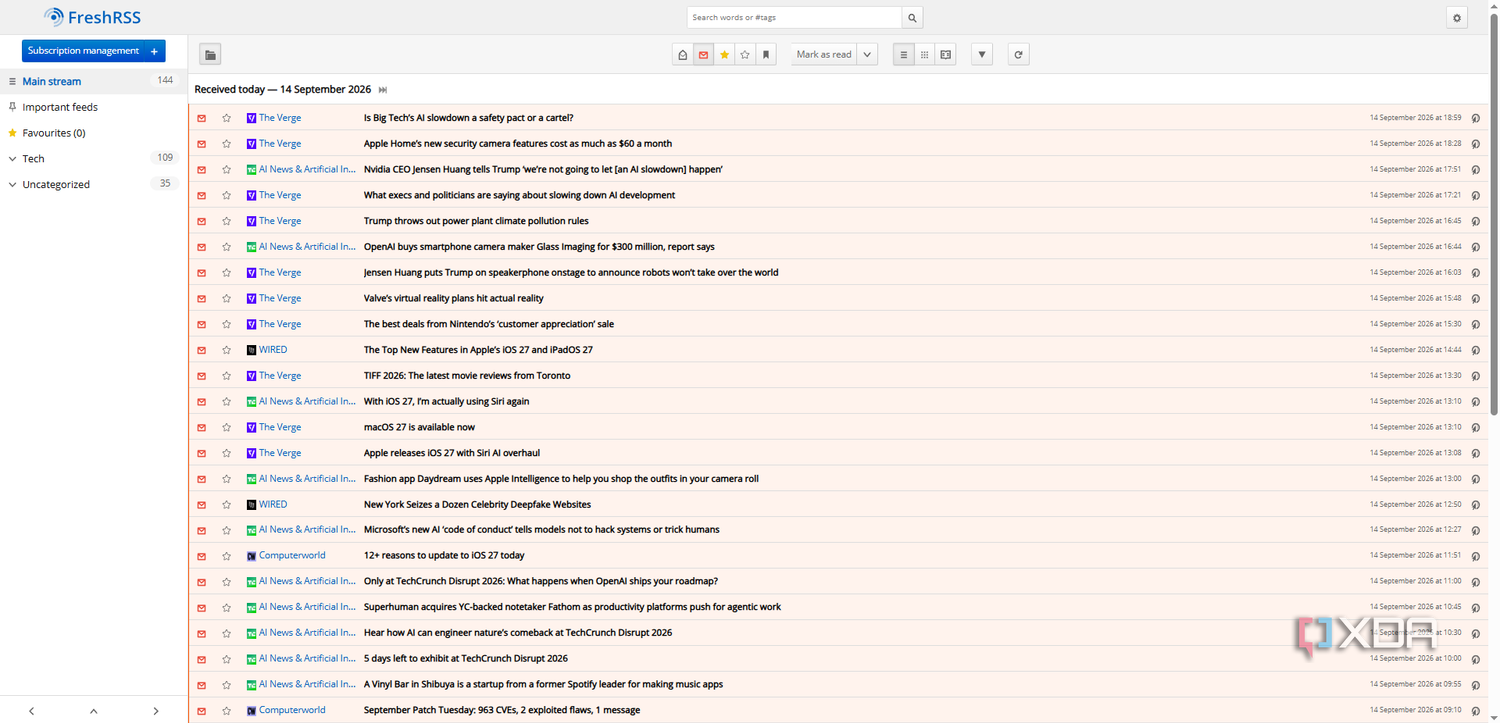Go to previous article with the left arrow
The image size is (1500, 723).
31,711
